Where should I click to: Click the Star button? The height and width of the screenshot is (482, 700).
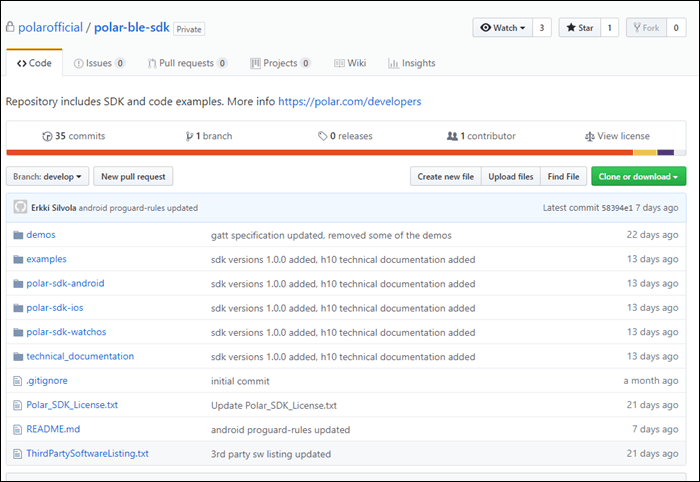tap(579, 28)
